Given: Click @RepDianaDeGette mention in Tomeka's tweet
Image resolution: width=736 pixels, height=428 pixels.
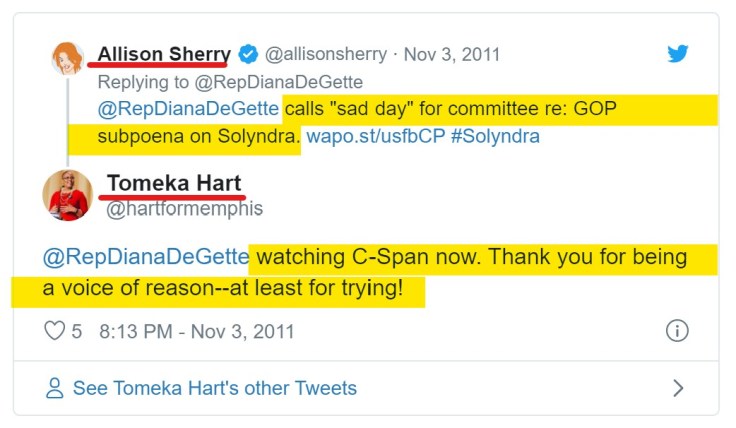Looking at the screenshot, I should coord(145,257).
